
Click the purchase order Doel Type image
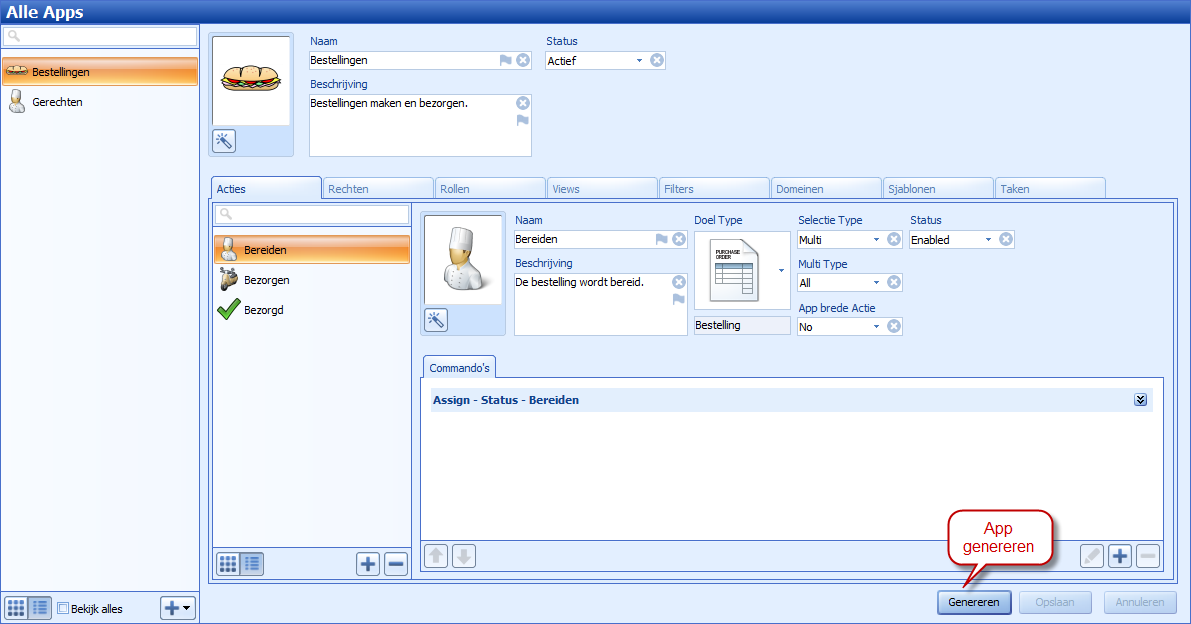(736, 270)
